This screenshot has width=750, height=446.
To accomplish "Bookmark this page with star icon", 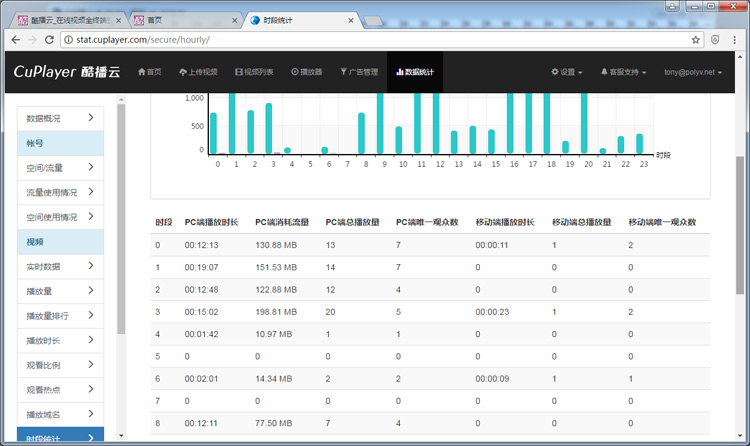I will pyautogui.click(x=696, y=40).
